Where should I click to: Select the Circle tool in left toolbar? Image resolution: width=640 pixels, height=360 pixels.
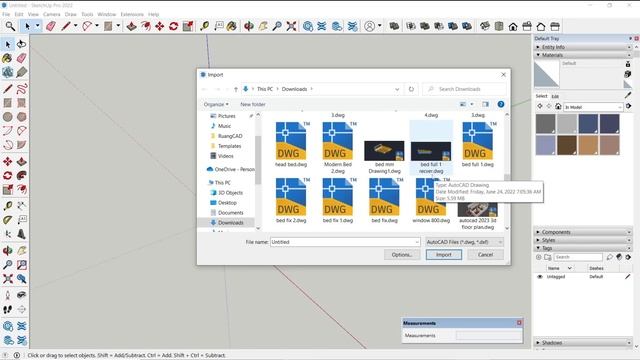(8, 117)
